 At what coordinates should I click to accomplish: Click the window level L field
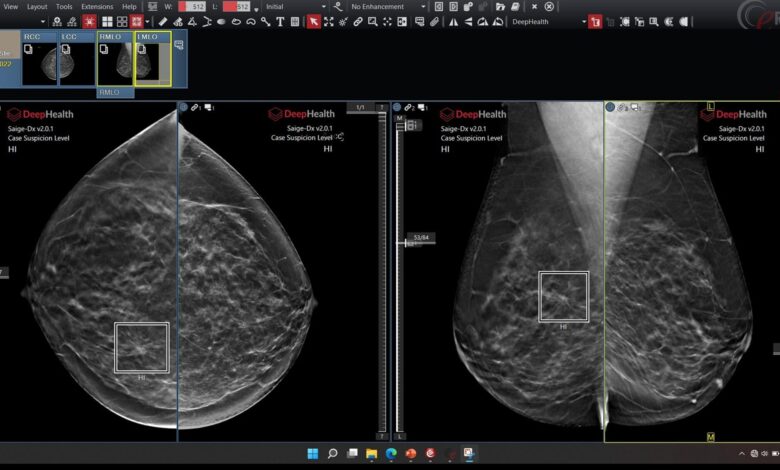pos(236,6)
